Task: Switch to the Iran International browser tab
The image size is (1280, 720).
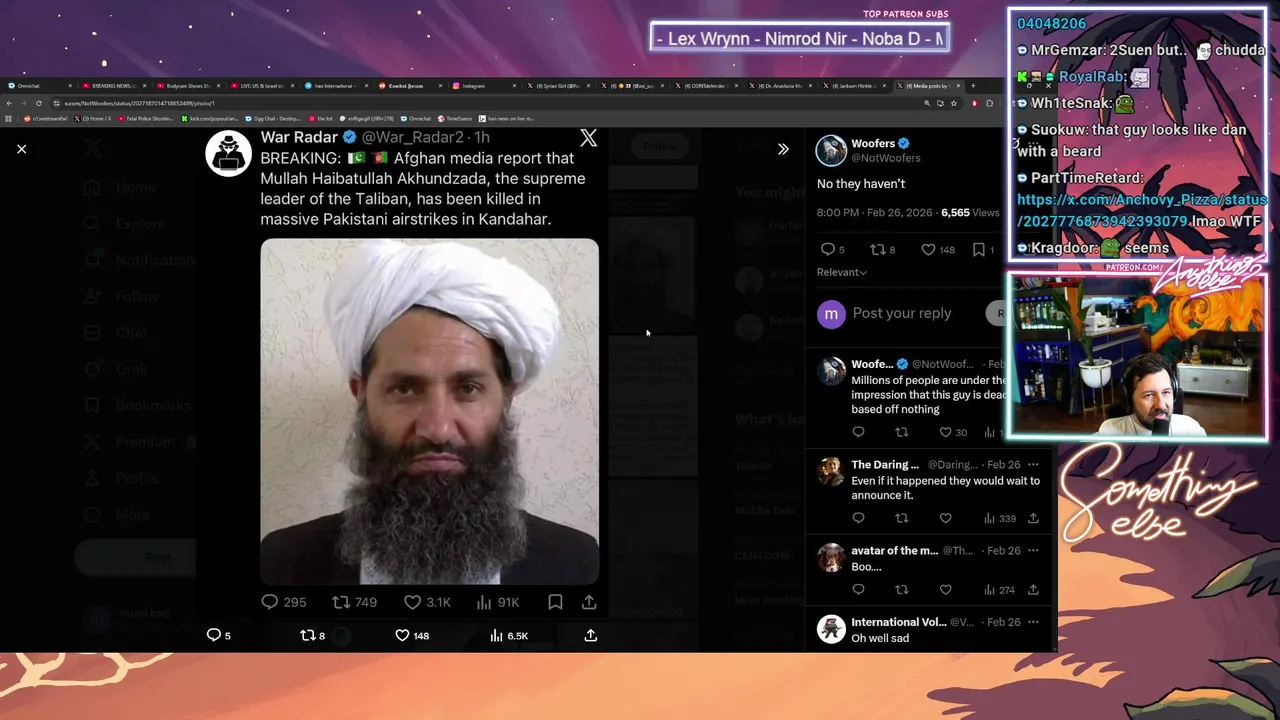Action: click(336, 86)
